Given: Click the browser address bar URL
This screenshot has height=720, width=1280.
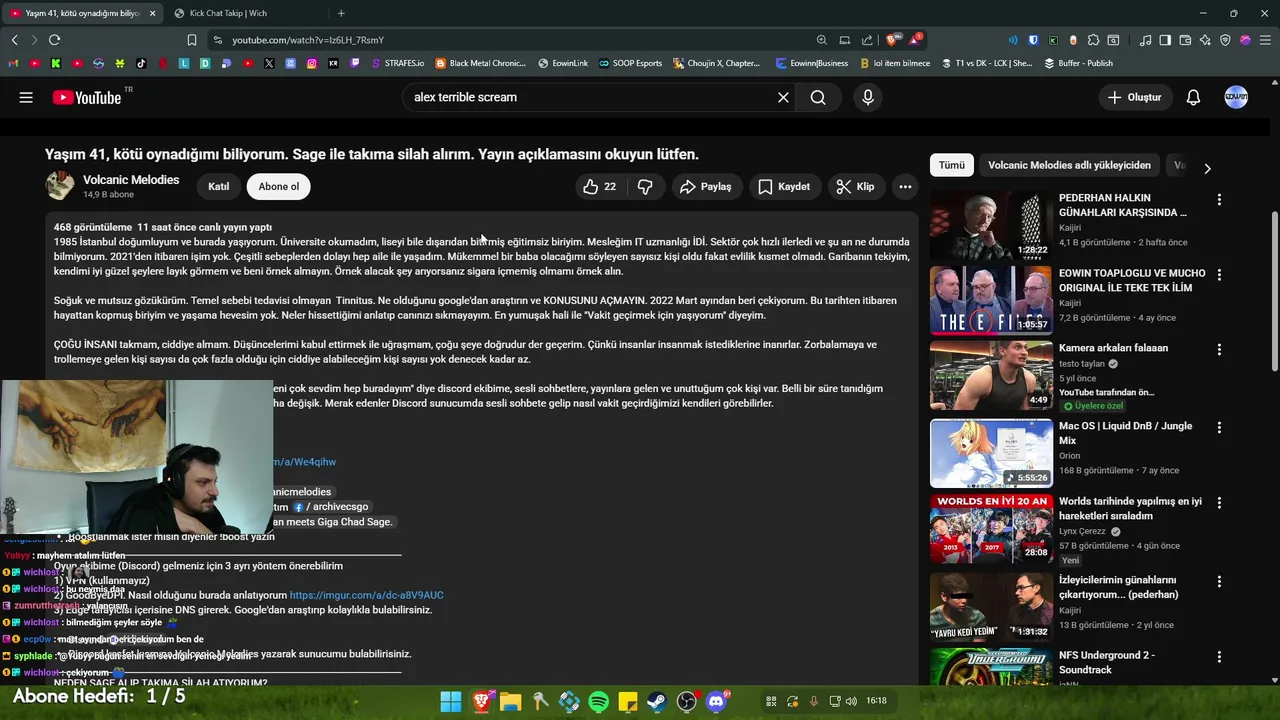Looking at the screenshot, I should point(308,40).
